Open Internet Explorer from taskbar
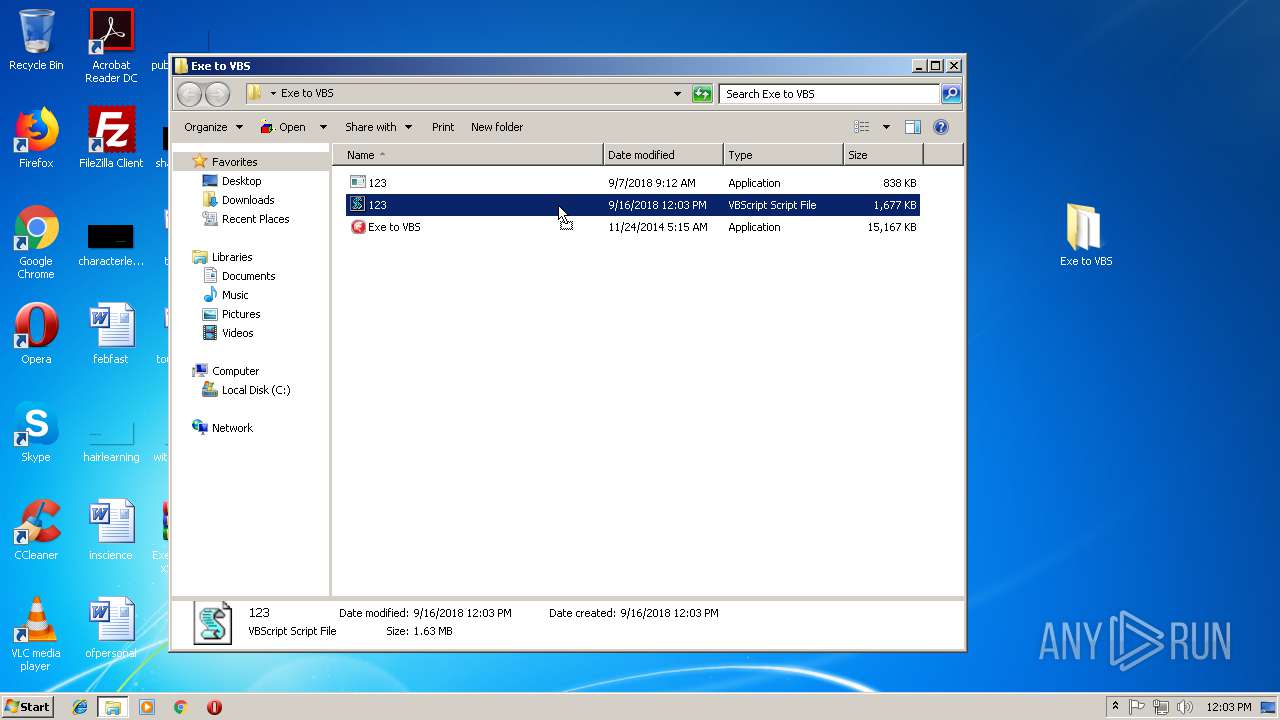 80,707
